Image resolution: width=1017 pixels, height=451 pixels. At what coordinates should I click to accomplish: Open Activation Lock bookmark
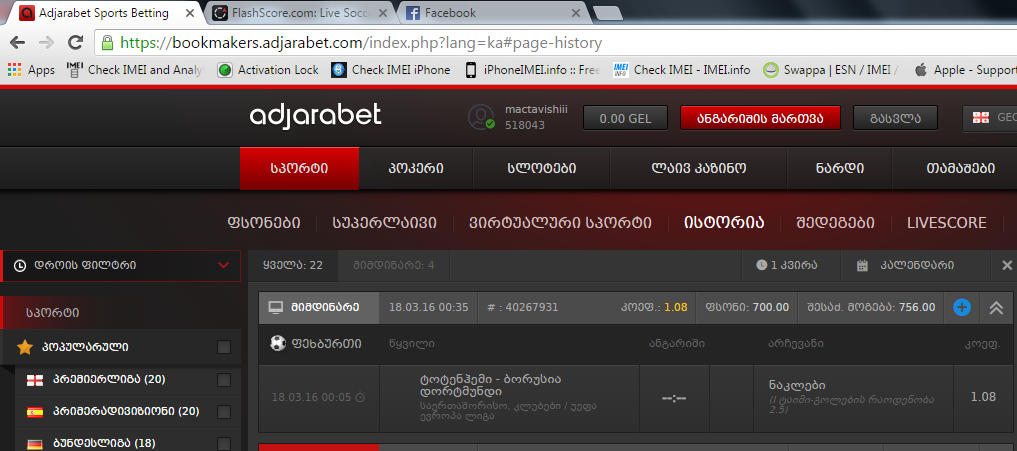tap(269, 69)
